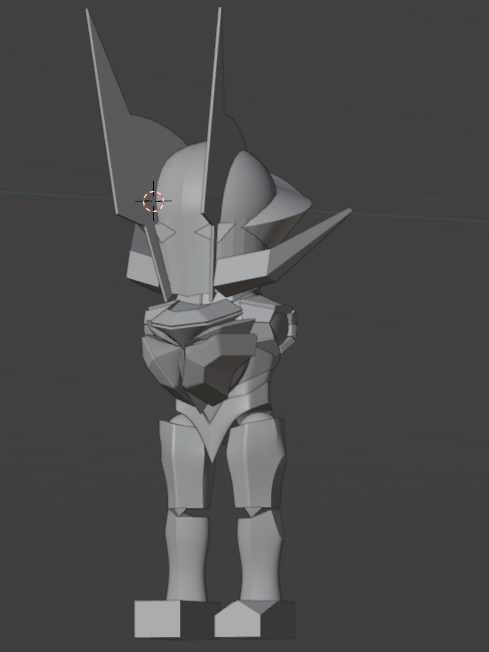Click the red-white 3D cursor crosshair

[153, 201]
